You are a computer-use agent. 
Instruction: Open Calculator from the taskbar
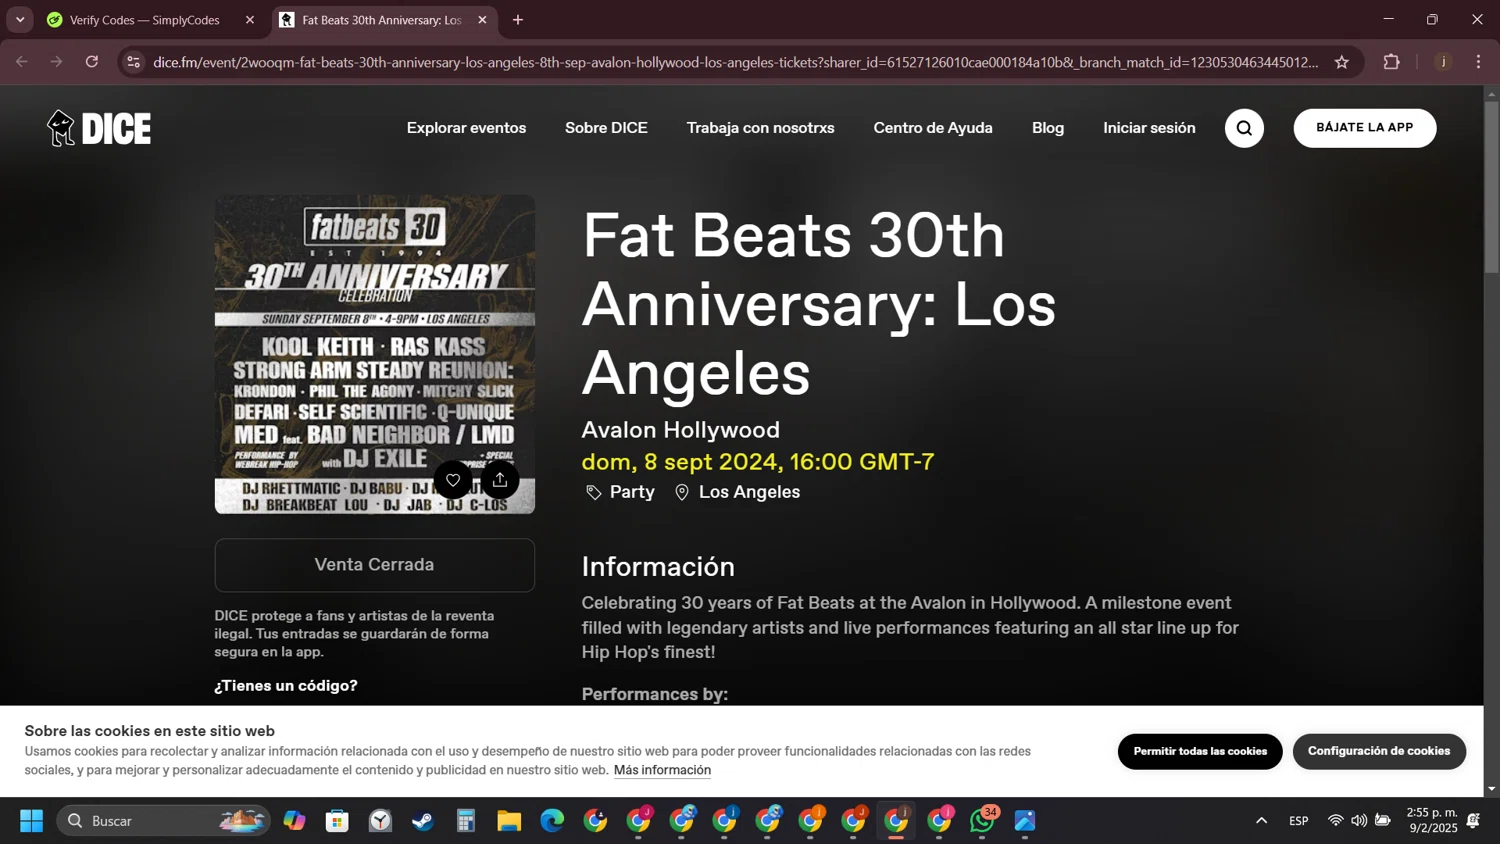pyautogui.click(x=466, y=821)
